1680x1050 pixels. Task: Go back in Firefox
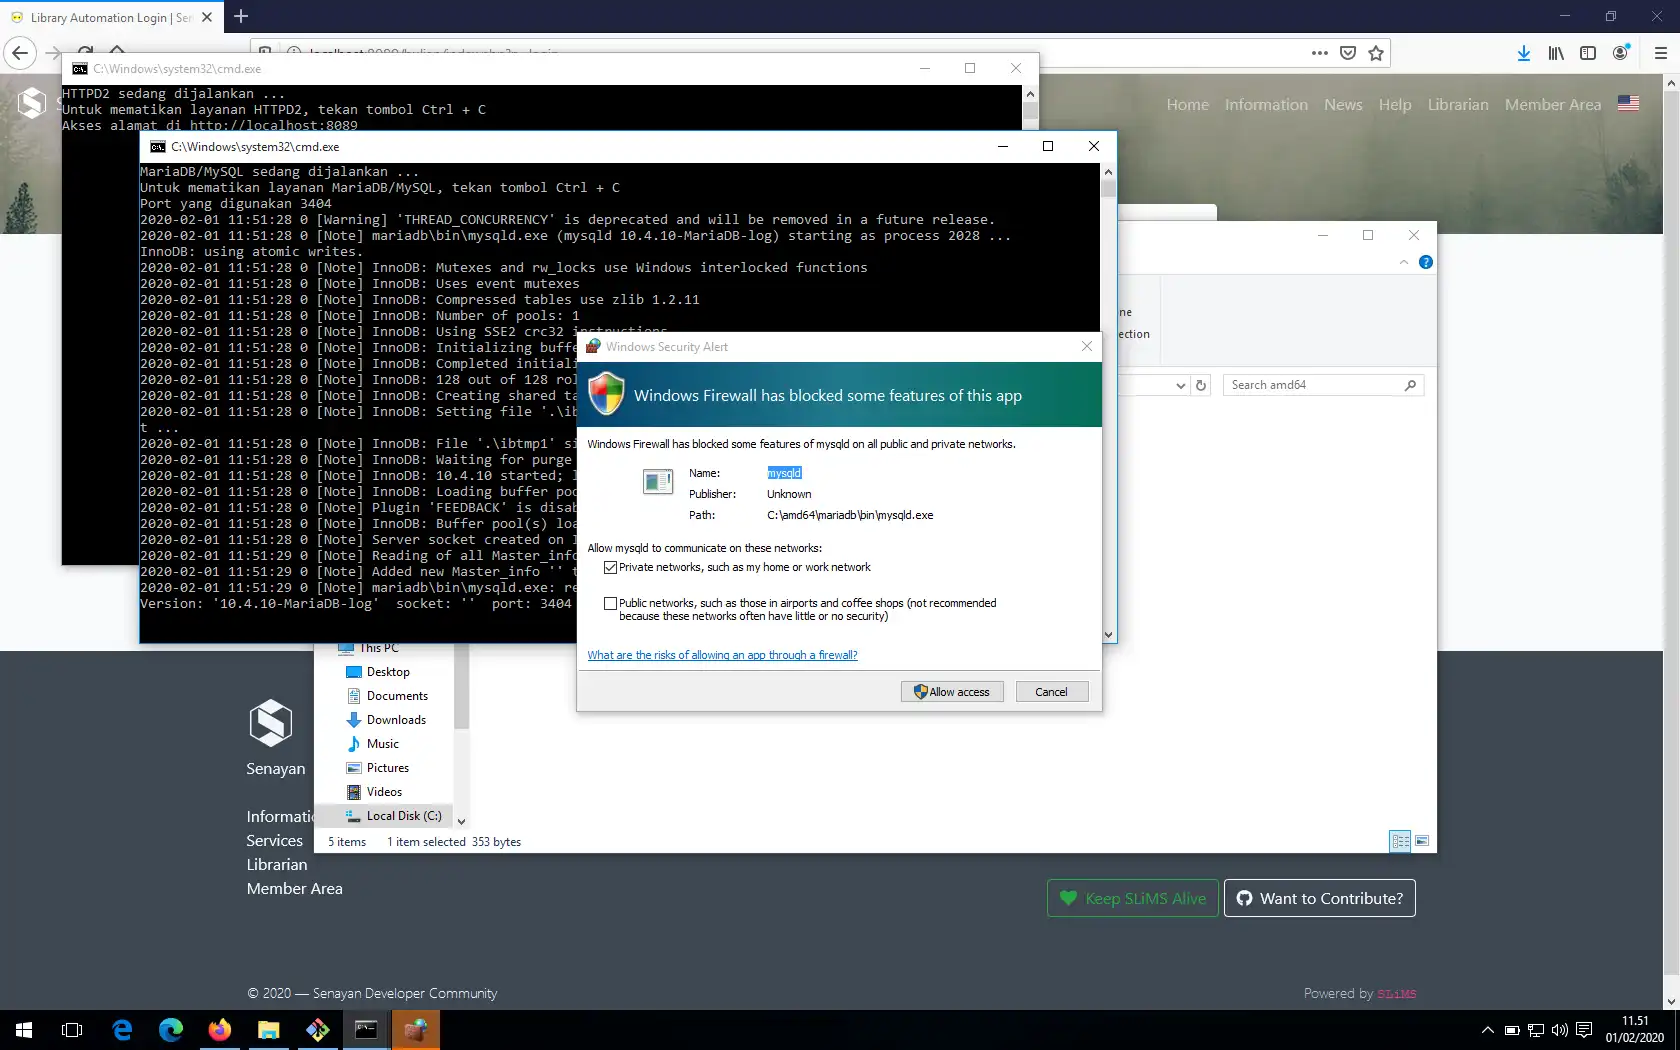[20, 53]
